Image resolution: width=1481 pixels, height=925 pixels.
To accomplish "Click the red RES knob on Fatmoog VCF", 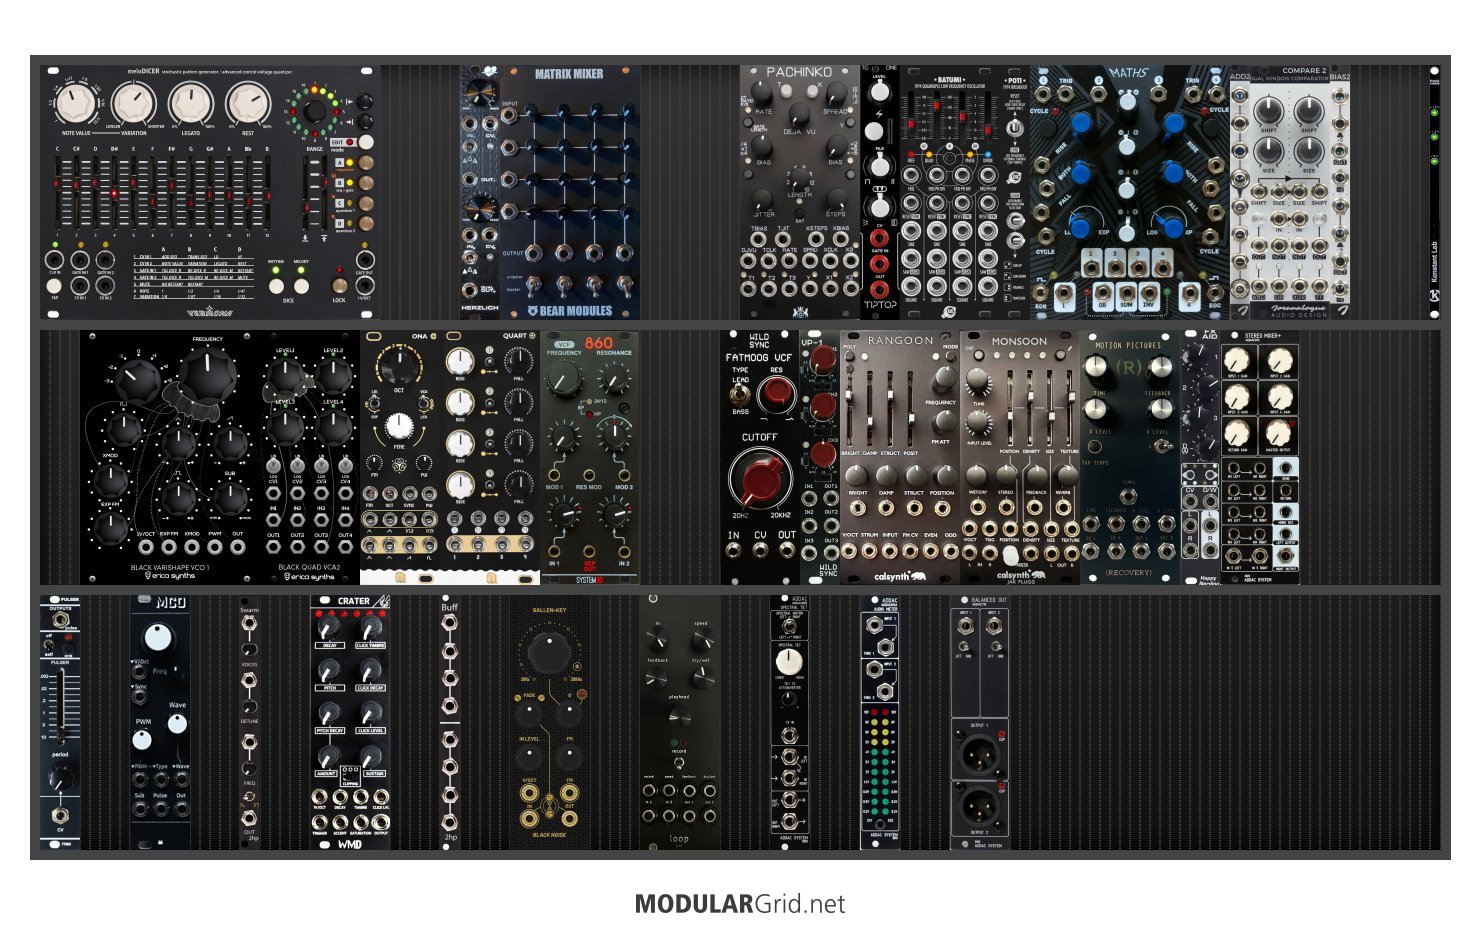I will (x=778, y=390).
